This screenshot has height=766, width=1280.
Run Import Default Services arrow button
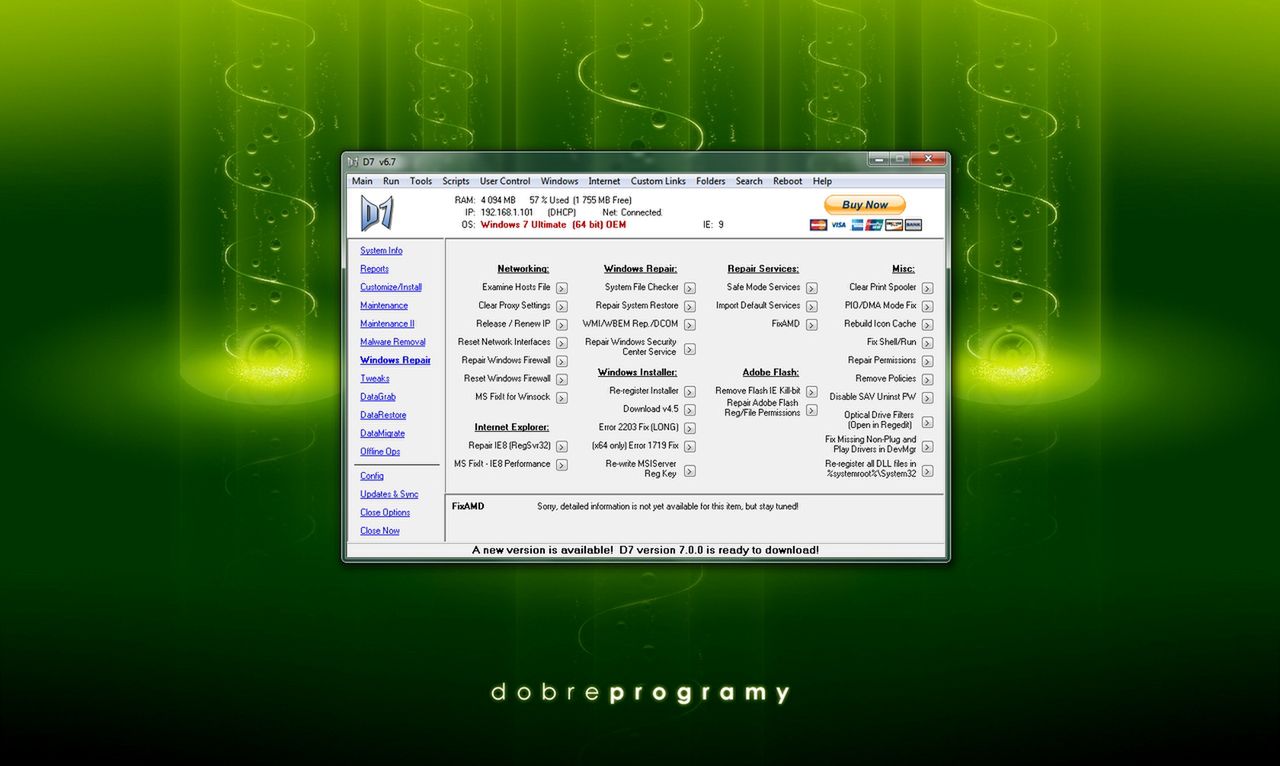pyautogui.click(x=811, y=306)
